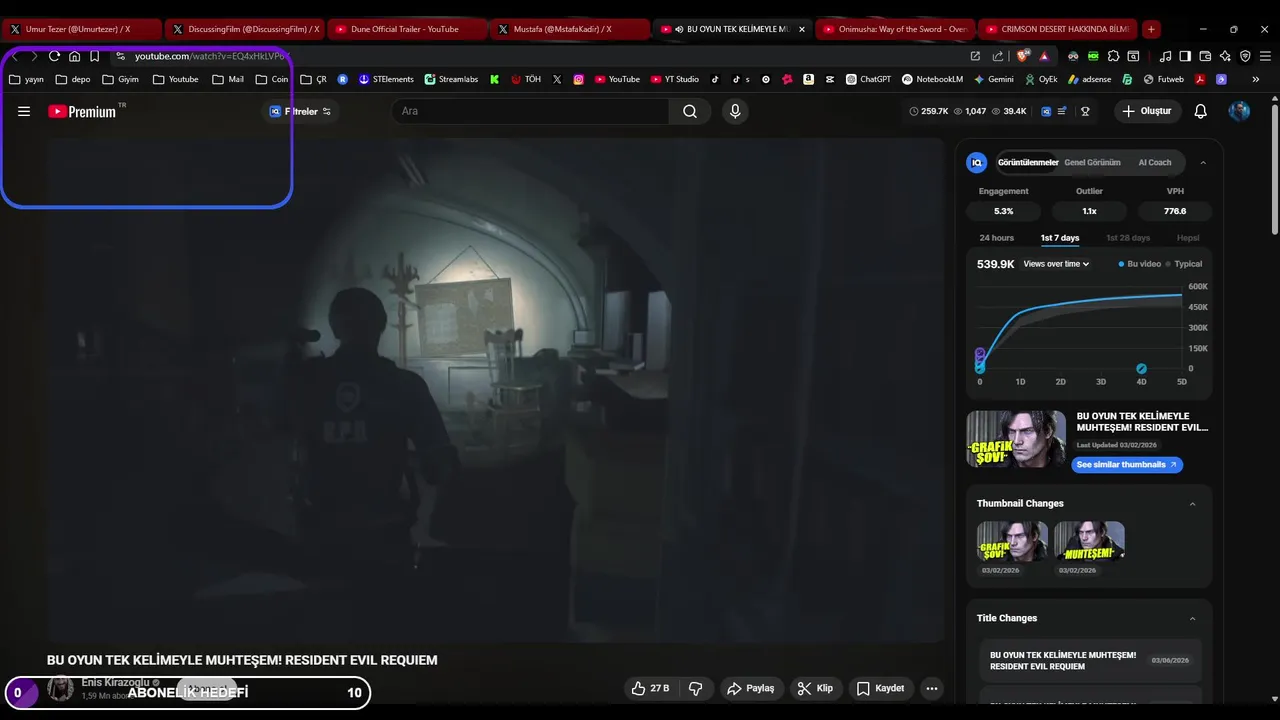This screenshot has height=720, width=1280.
Task: Open the Filtreler filters dropdown
Action: [301, 111]
